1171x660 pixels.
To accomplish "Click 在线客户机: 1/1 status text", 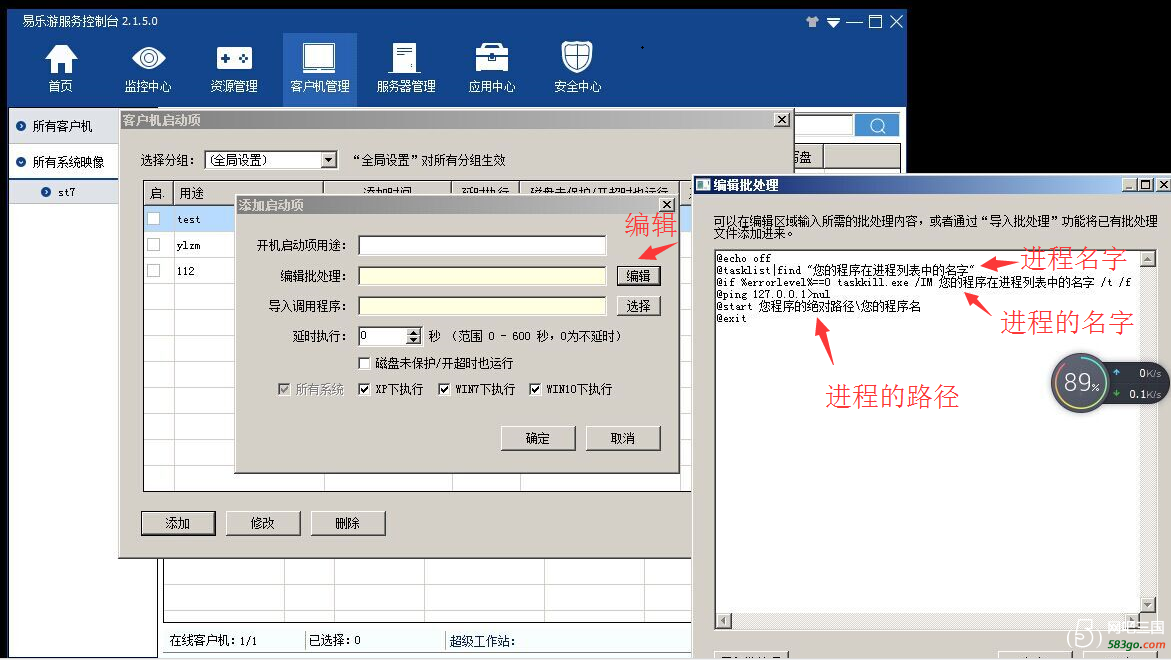I will point(213,641).
